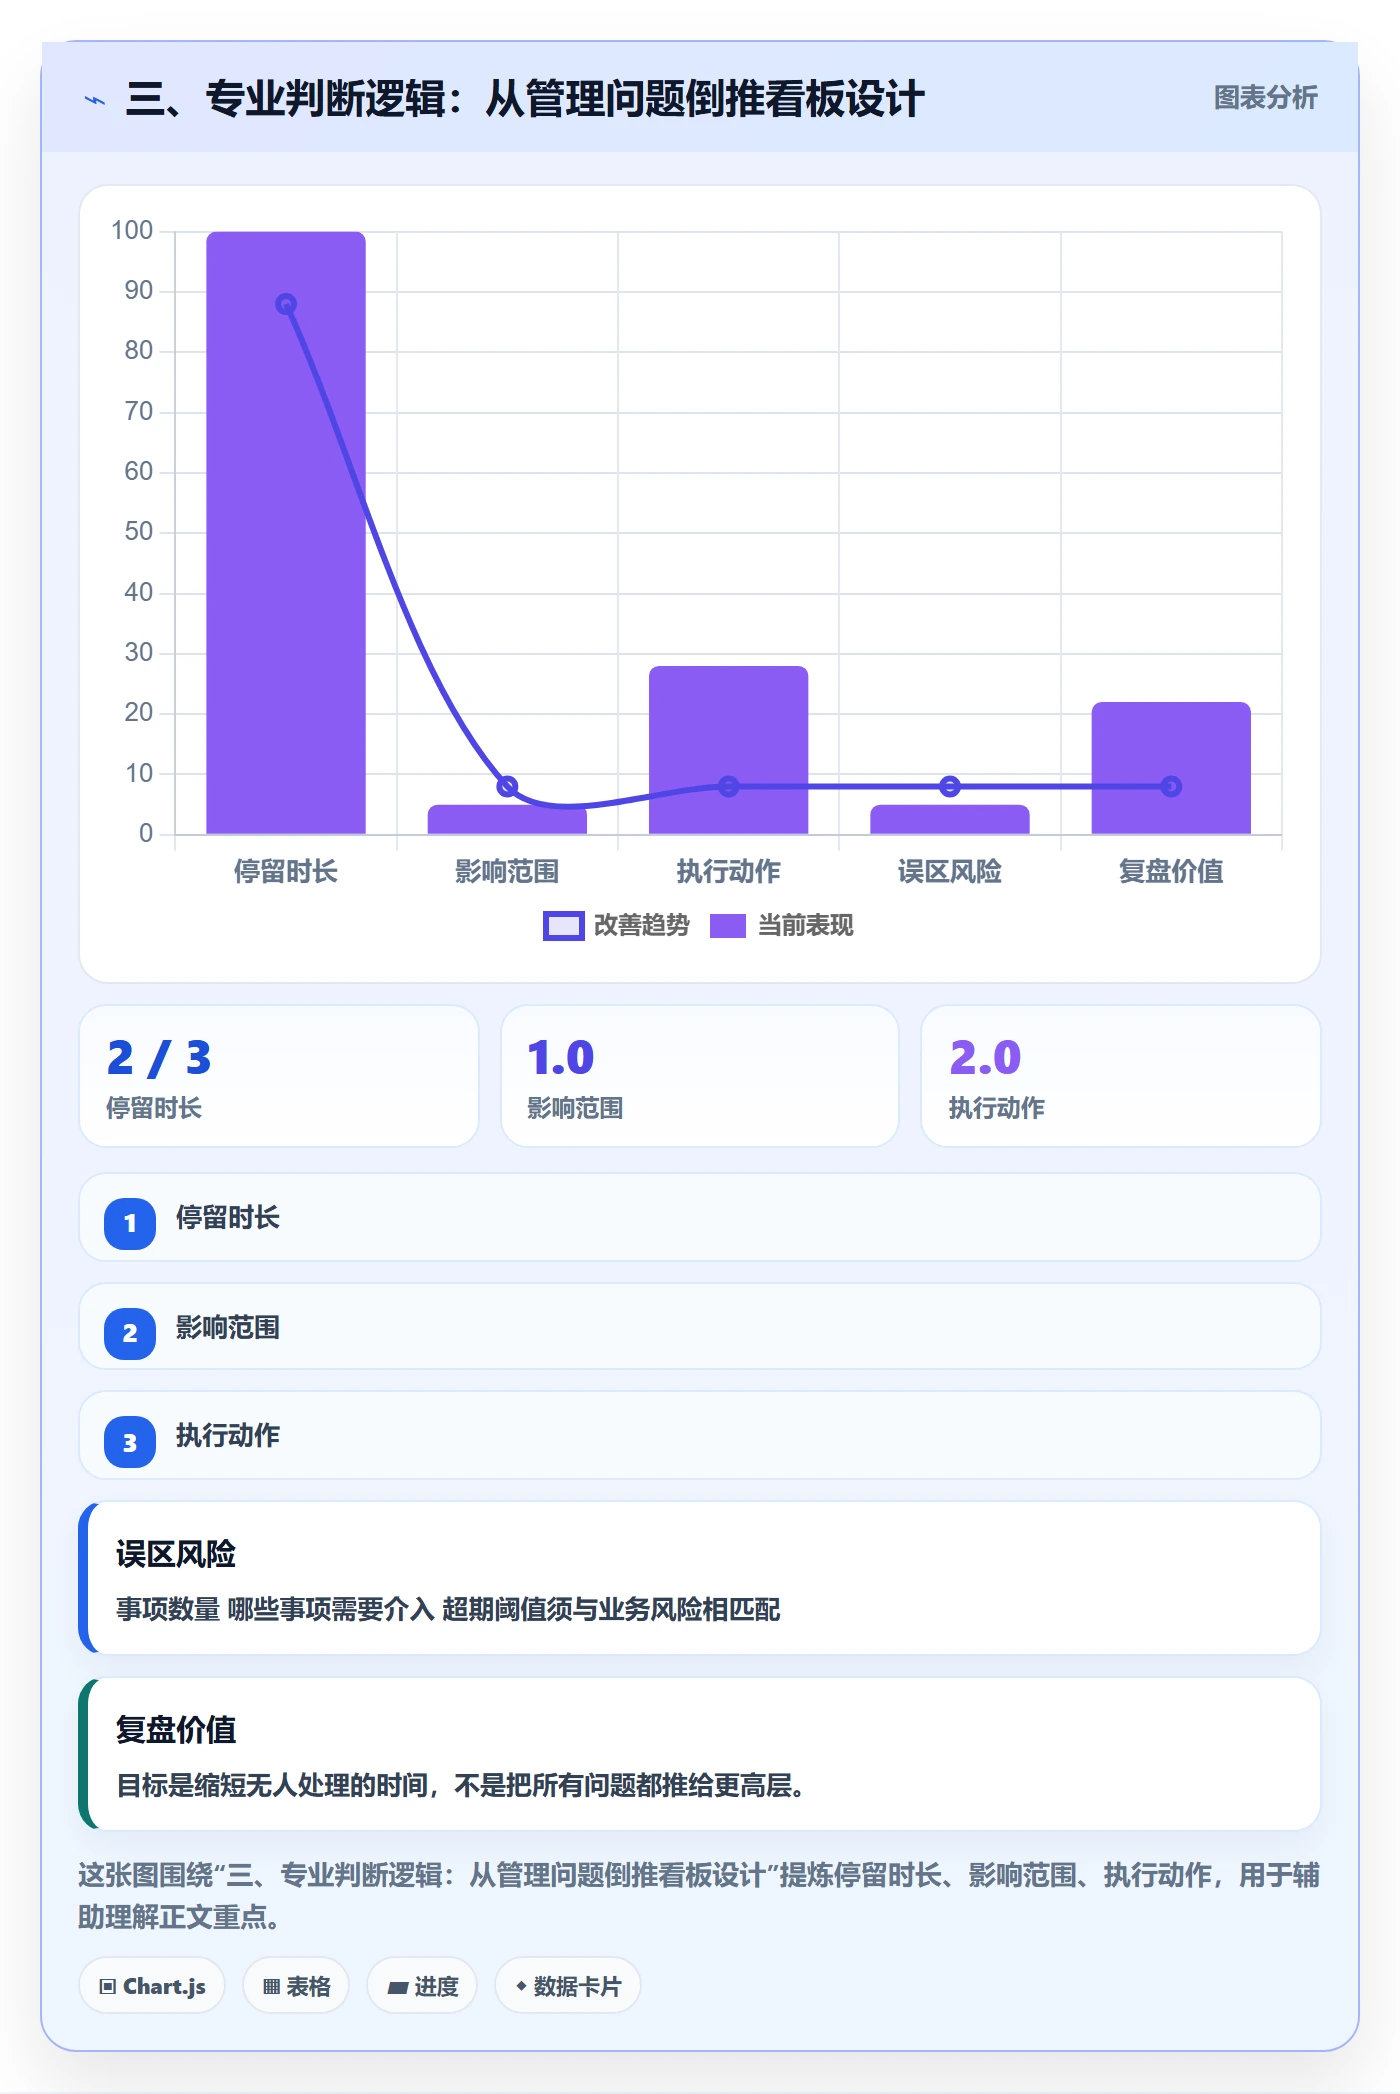The height and width of the screenshot is (2094, 1400).
Task: Click the 停留时长 axis label under the chart
Action: click(286, 871)
